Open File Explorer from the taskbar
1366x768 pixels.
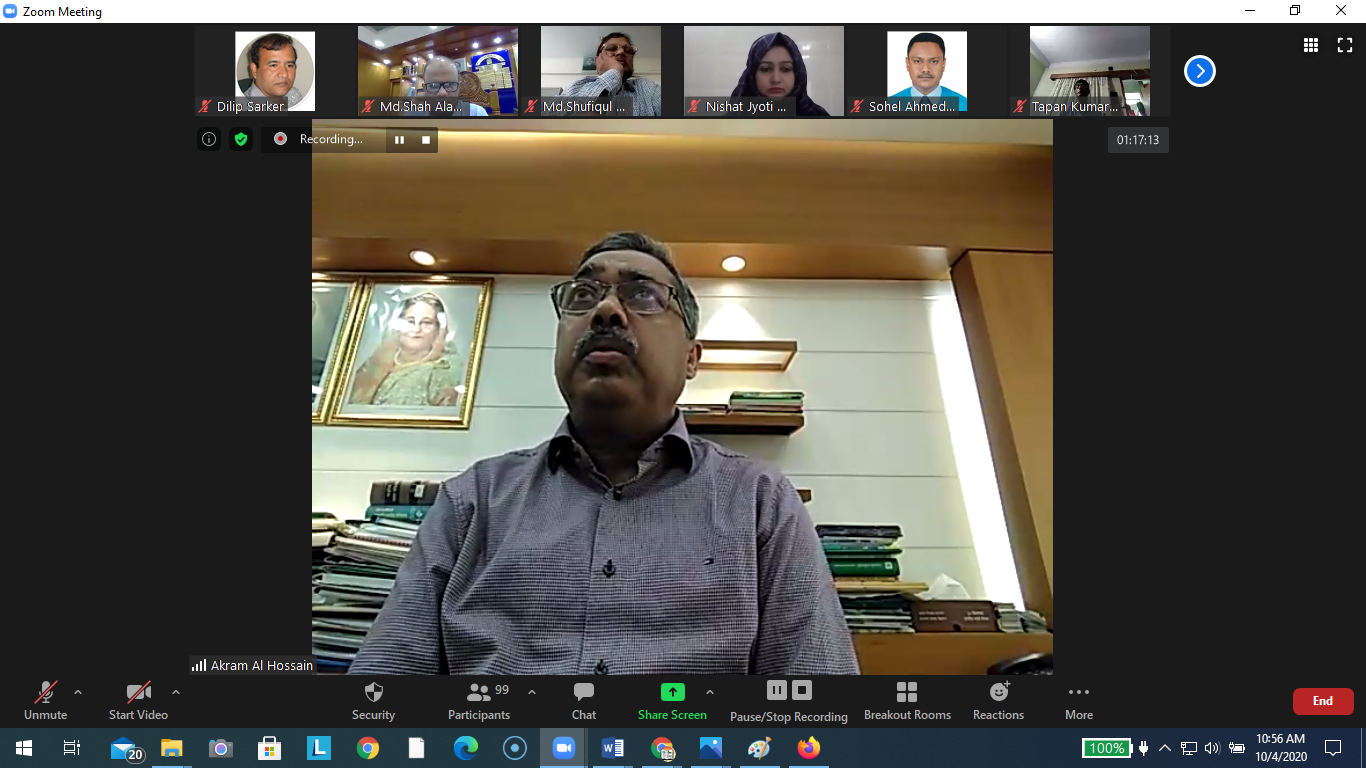point(172,748)
